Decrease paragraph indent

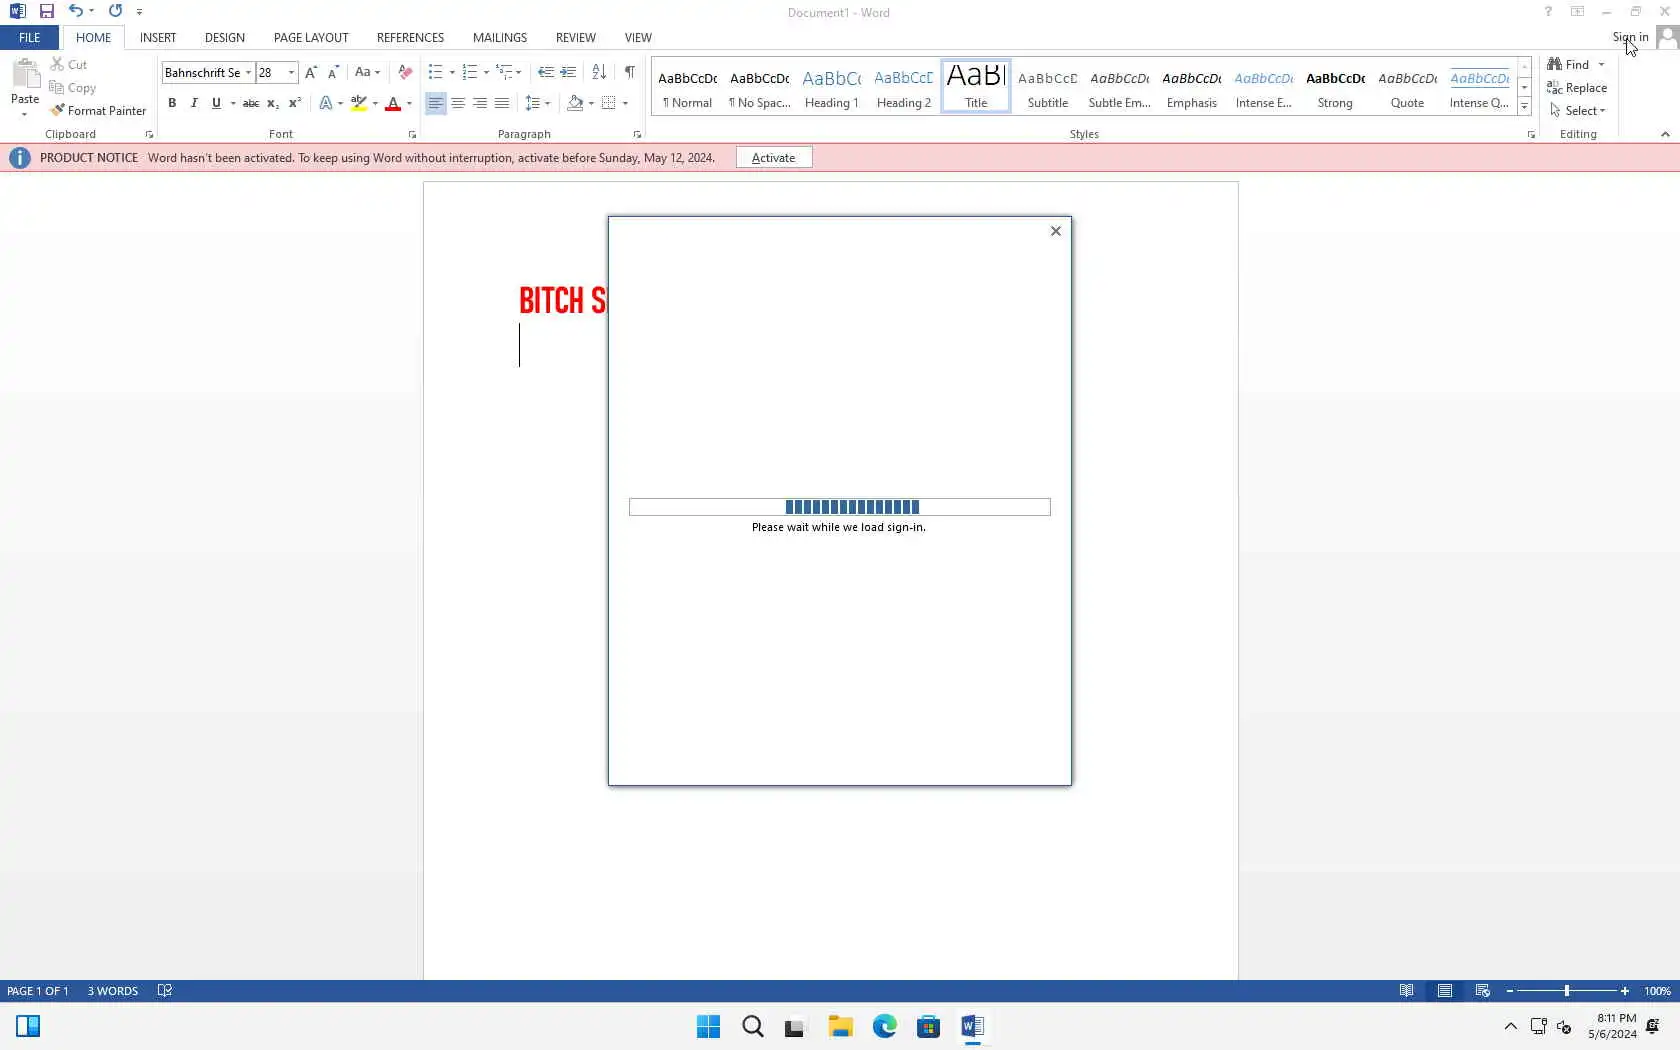[545, 72]
